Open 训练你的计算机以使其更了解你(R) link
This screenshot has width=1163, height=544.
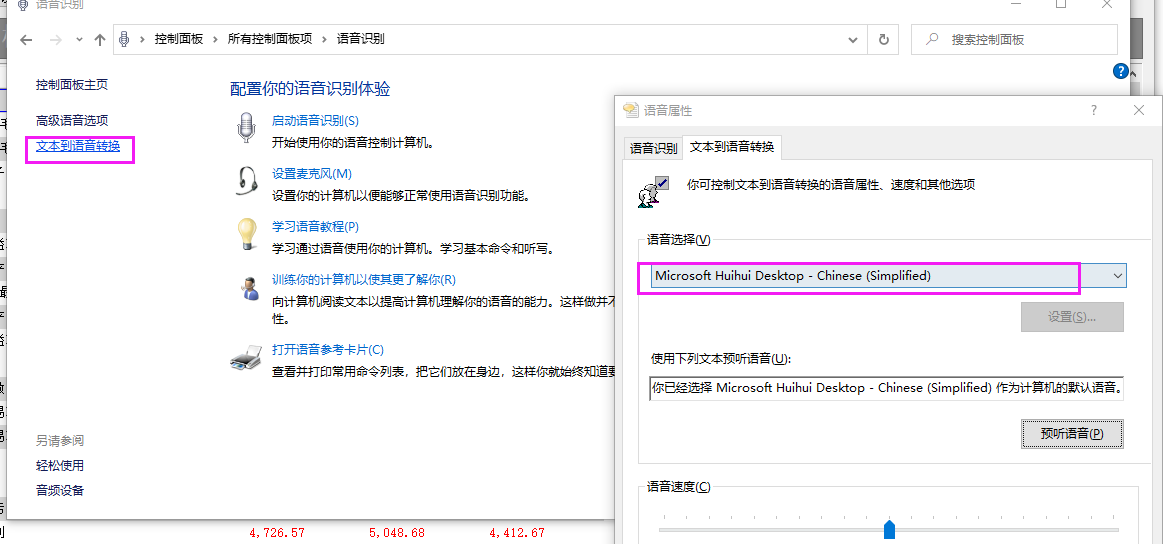(363, 280)
